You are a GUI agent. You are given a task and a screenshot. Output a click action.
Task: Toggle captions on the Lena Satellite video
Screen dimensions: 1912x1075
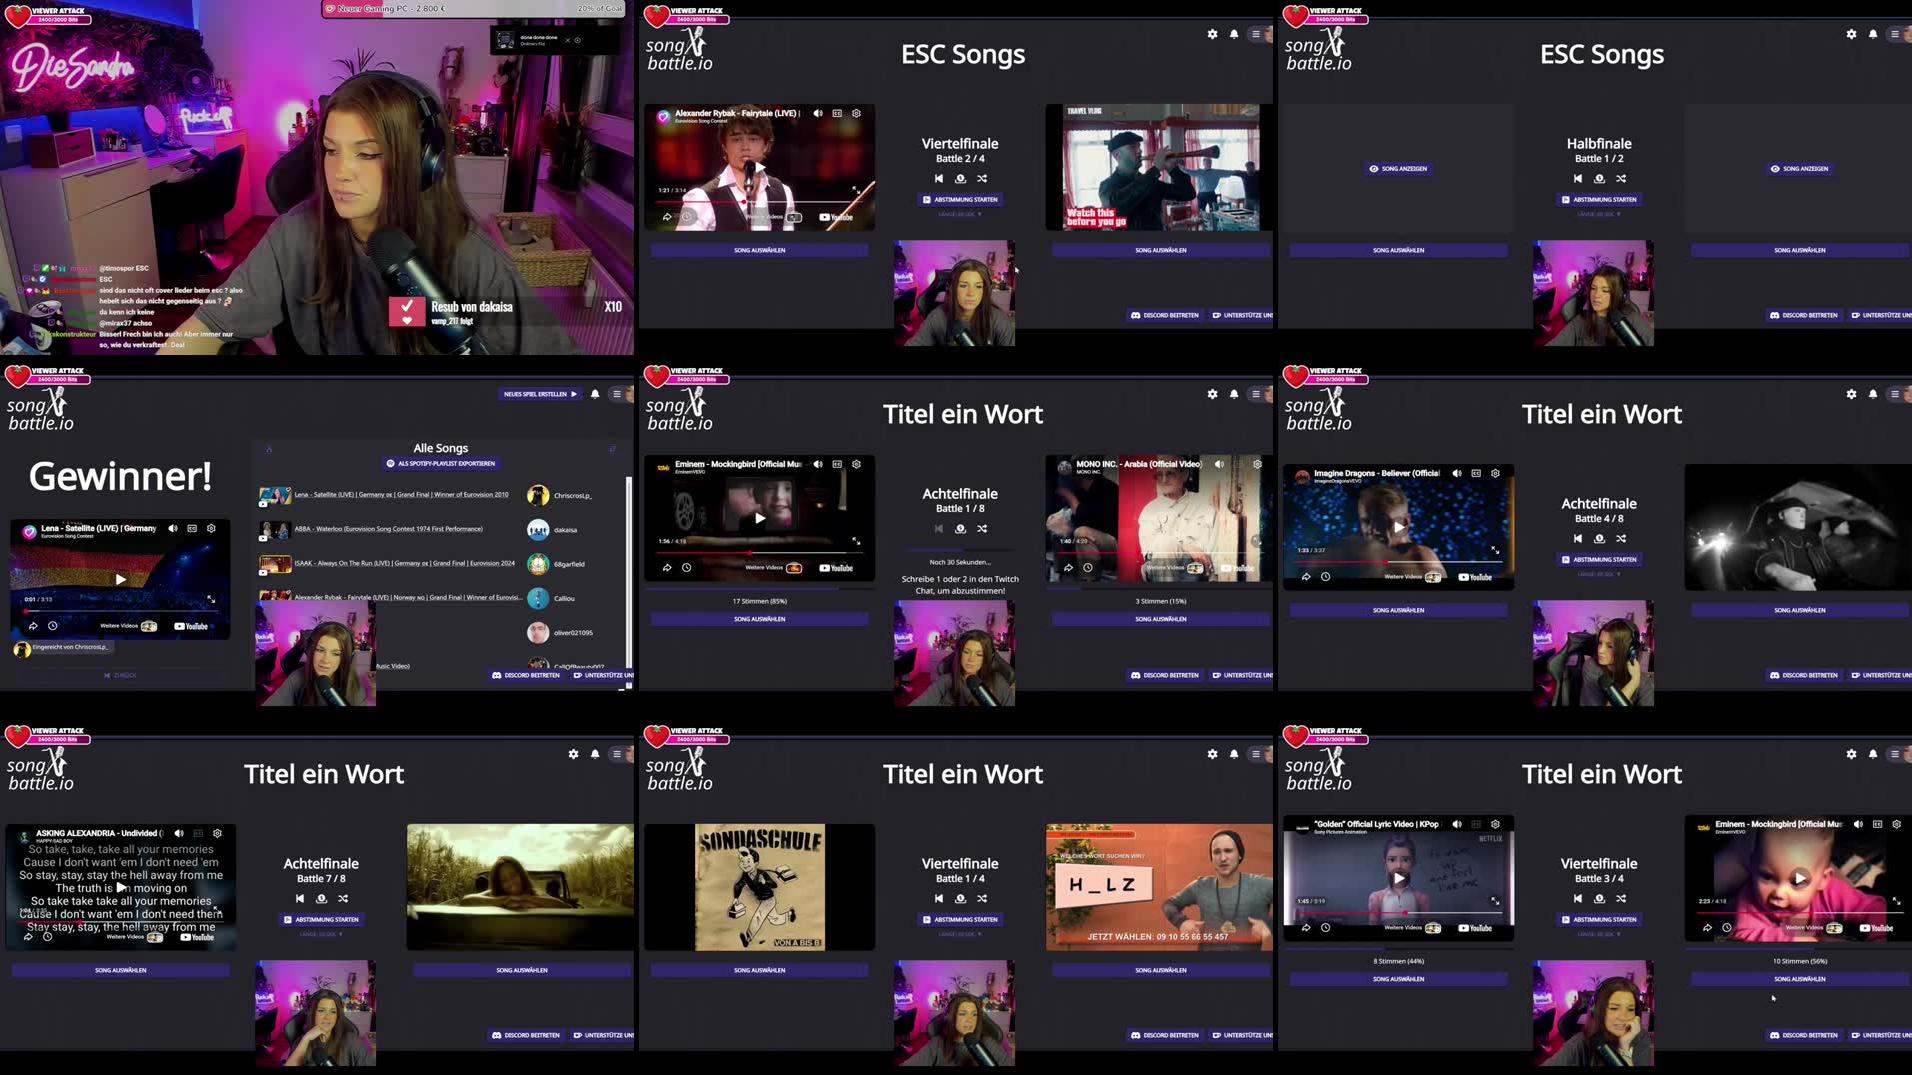click(x=192, y=528)
